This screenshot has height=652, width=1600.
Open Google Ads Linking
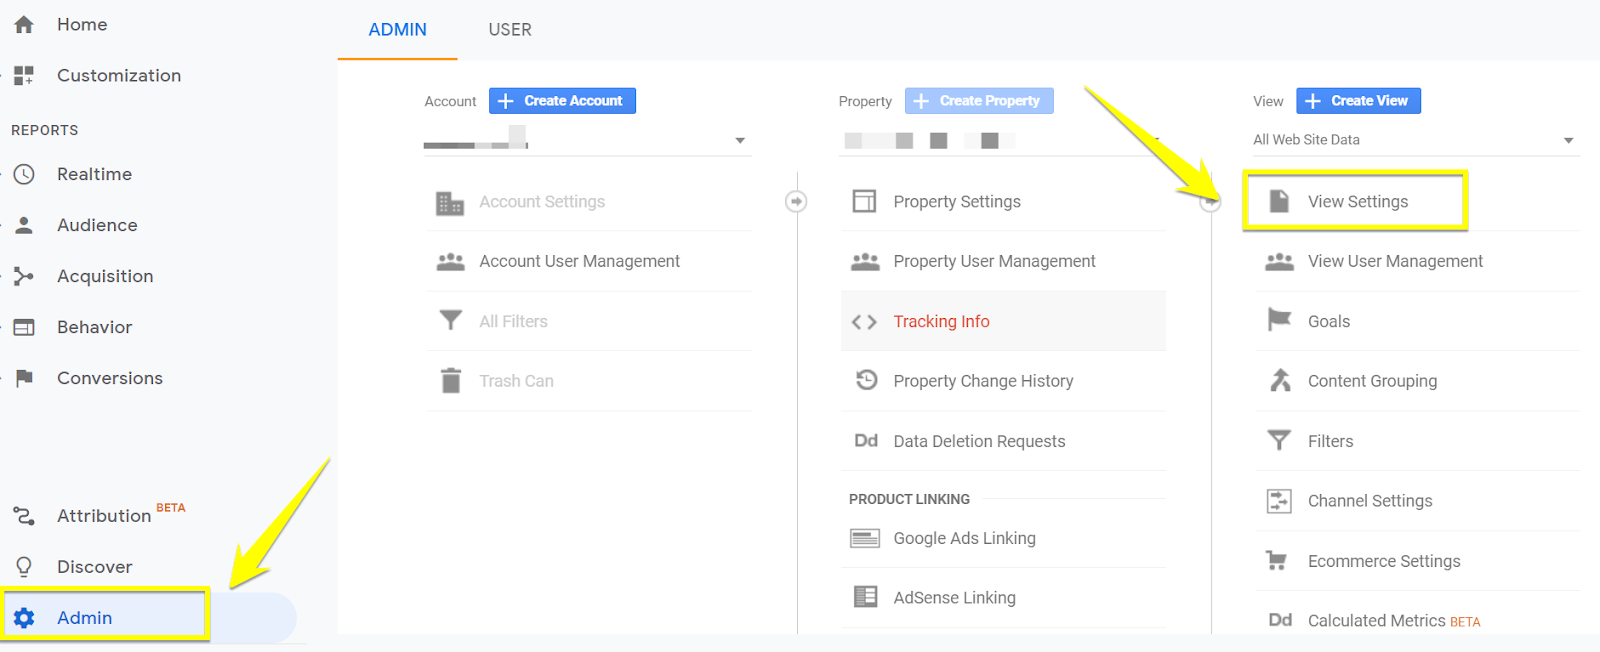tap(964, 538)
